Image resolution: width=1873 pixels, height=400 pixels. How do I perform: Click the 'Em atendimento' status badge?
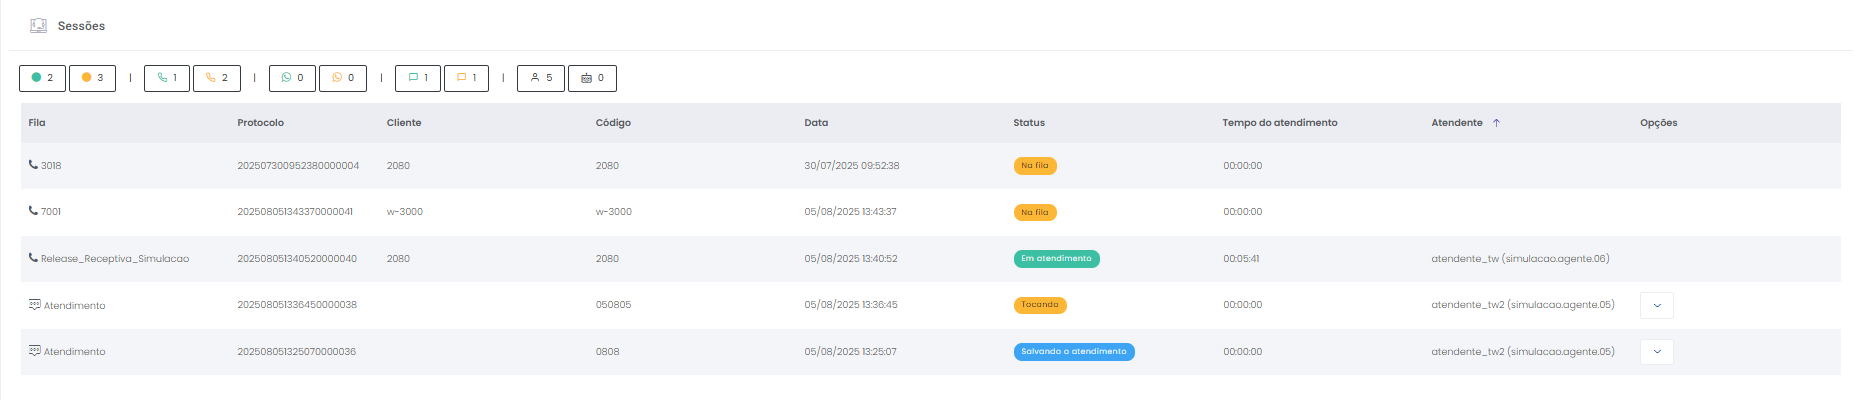point(1056,259)
